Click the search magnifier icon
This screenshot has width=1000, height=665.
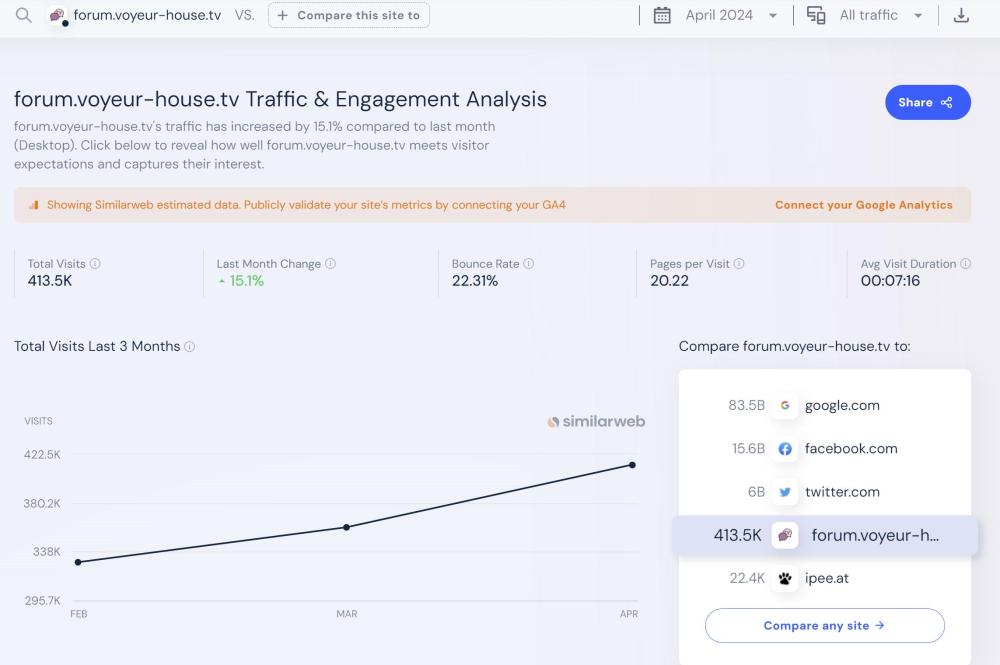tap(23, 16)
